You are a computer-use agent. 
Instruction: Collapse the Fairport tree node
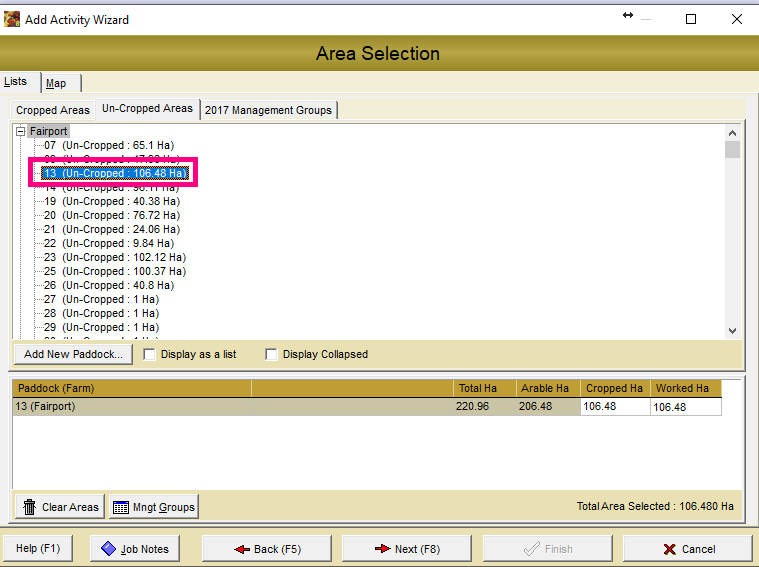[20, 131]
